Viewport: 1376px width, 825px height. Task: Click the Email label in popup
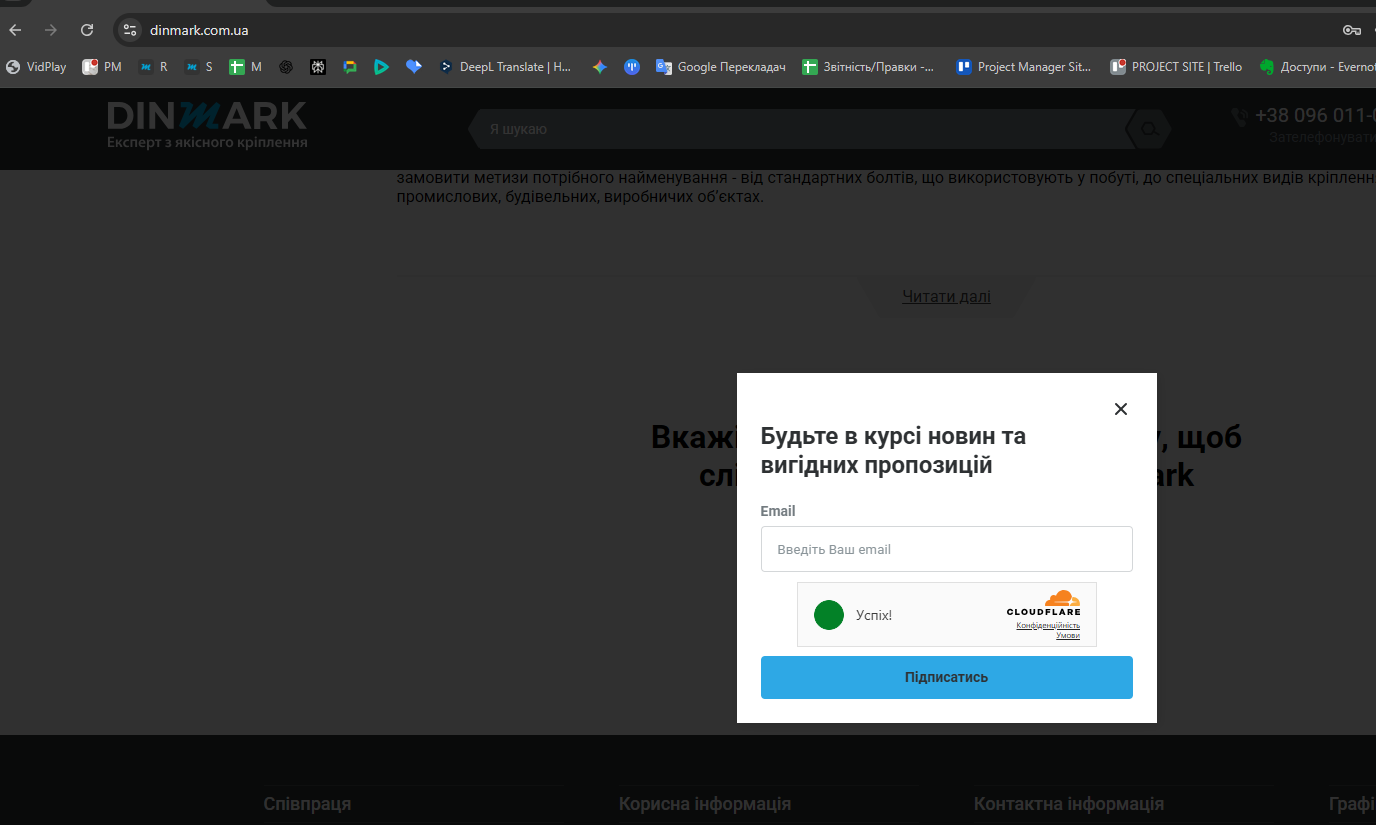click(778, 511)
